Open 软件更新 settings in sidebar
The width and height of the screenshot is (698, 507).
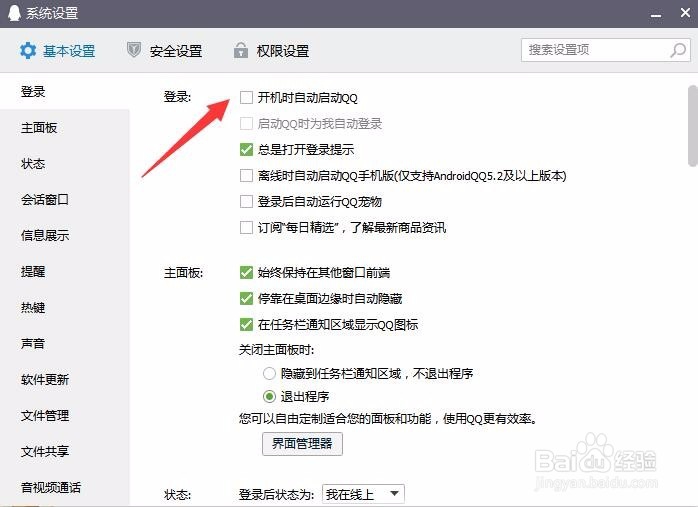65,380
